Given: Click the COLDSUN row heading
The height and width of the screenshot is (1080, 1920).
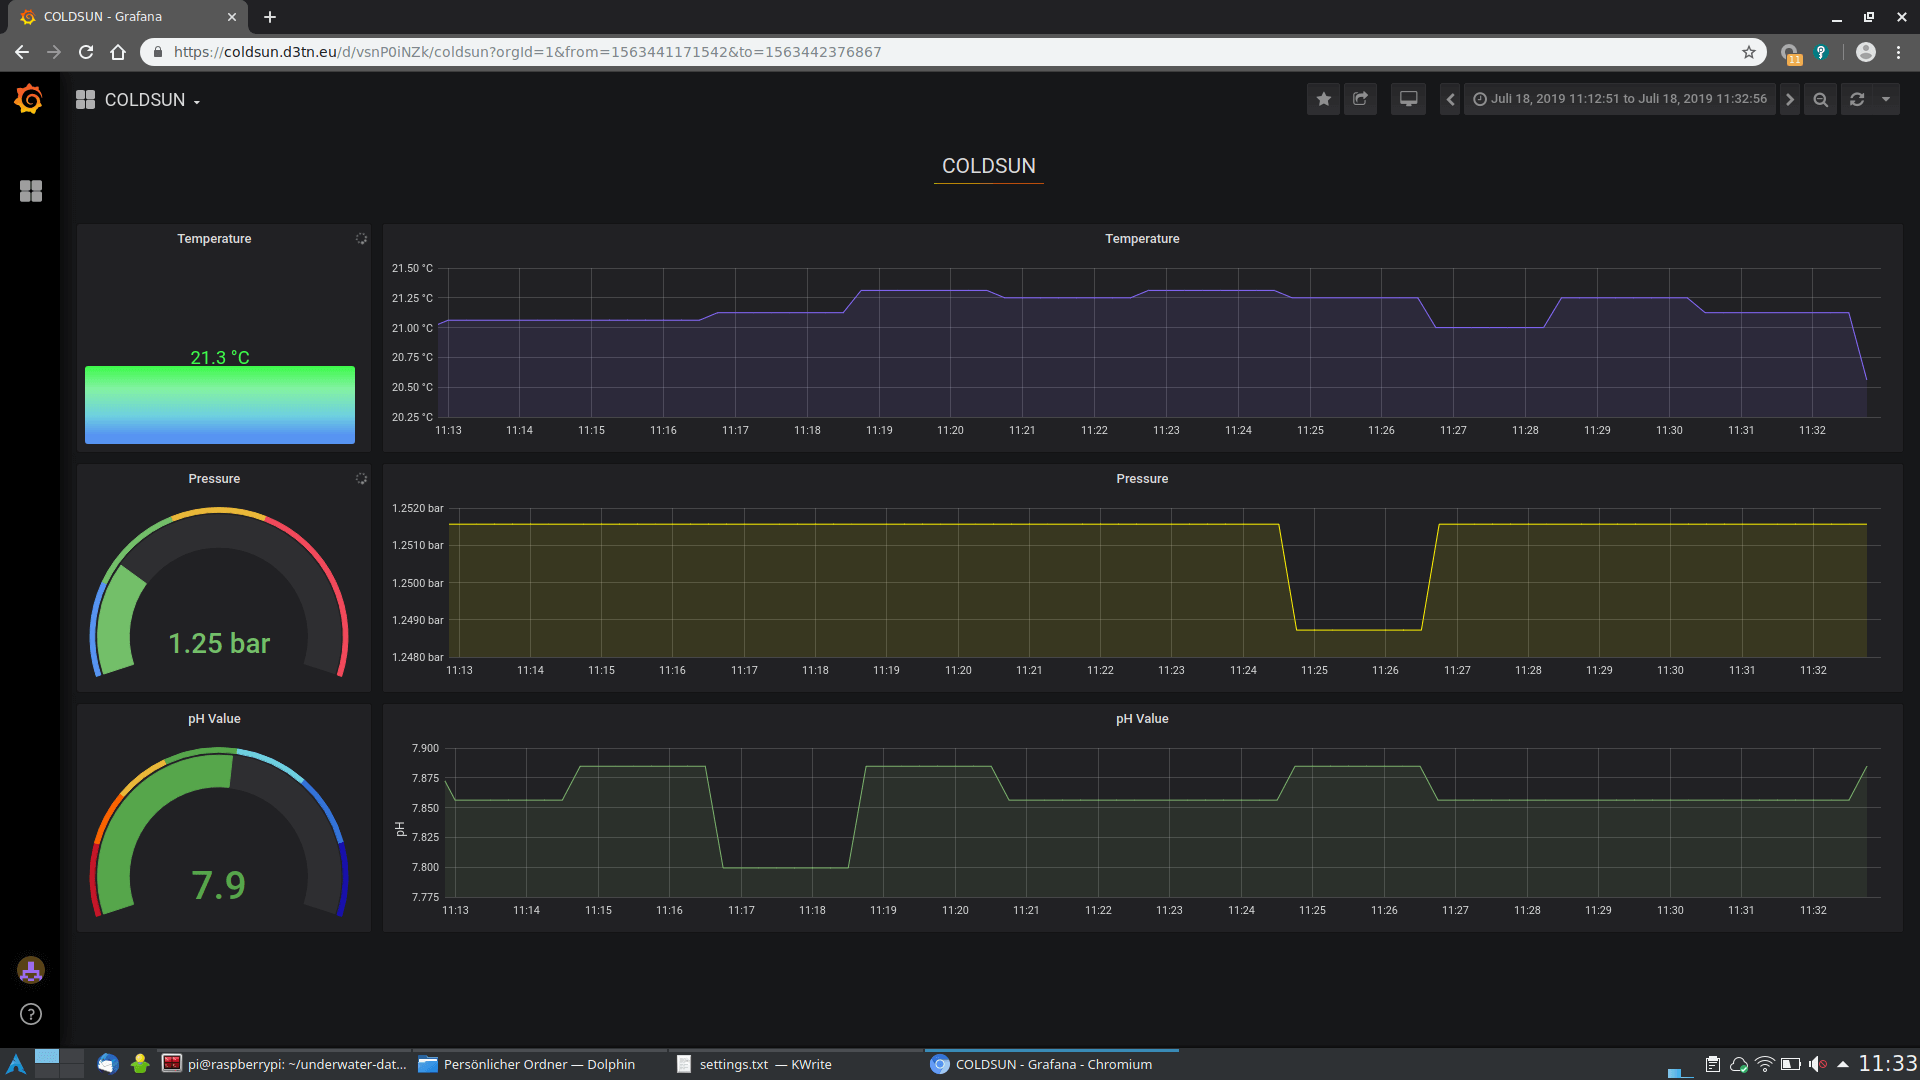Looking at the screenshot, I should [988, 166].
